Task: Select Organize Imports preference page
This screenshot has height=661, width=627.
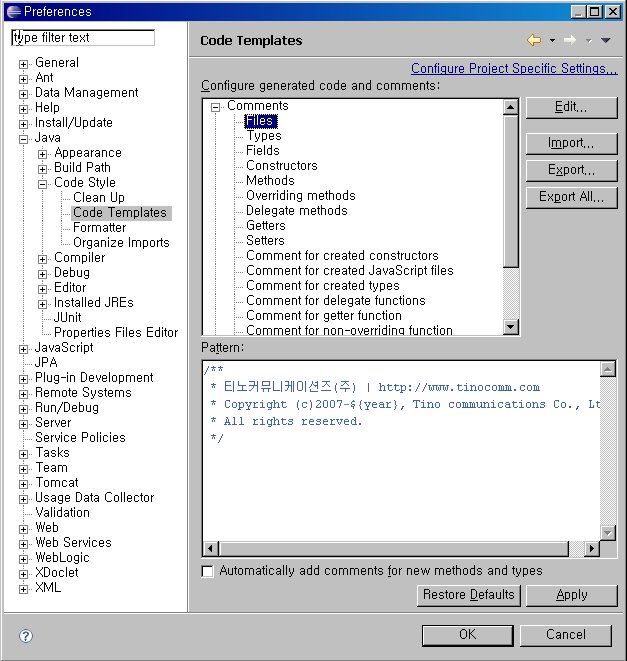Action: [x=121, y=242]
